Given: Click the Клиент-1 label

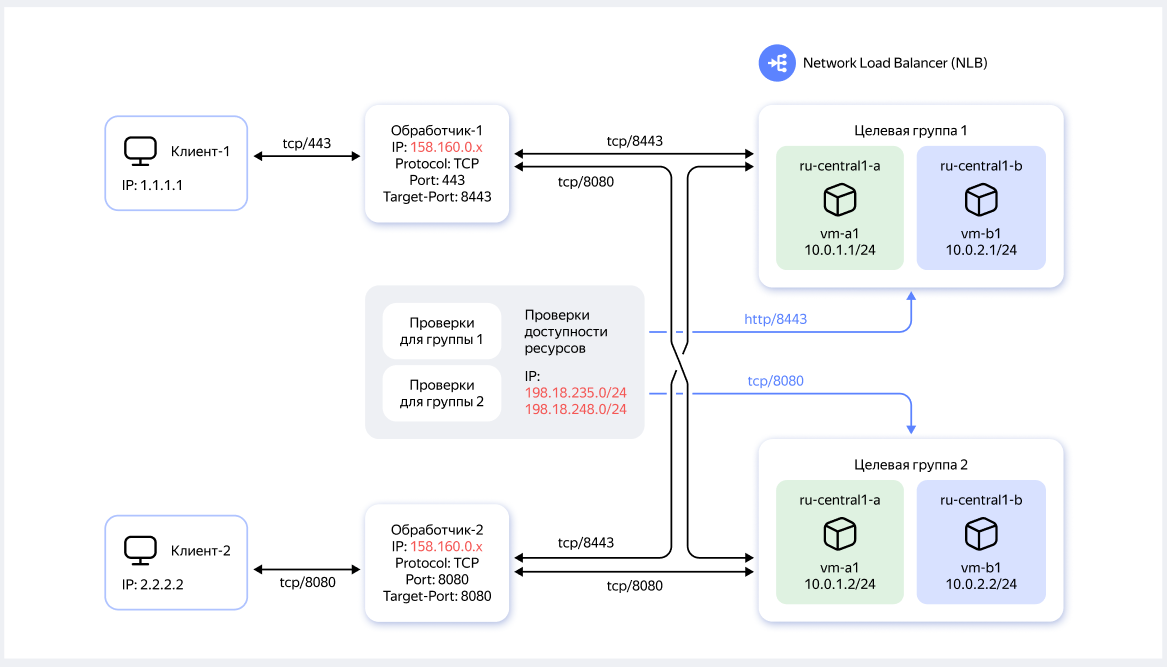Looking at the screenshot, I should click(x=200, y=151).
